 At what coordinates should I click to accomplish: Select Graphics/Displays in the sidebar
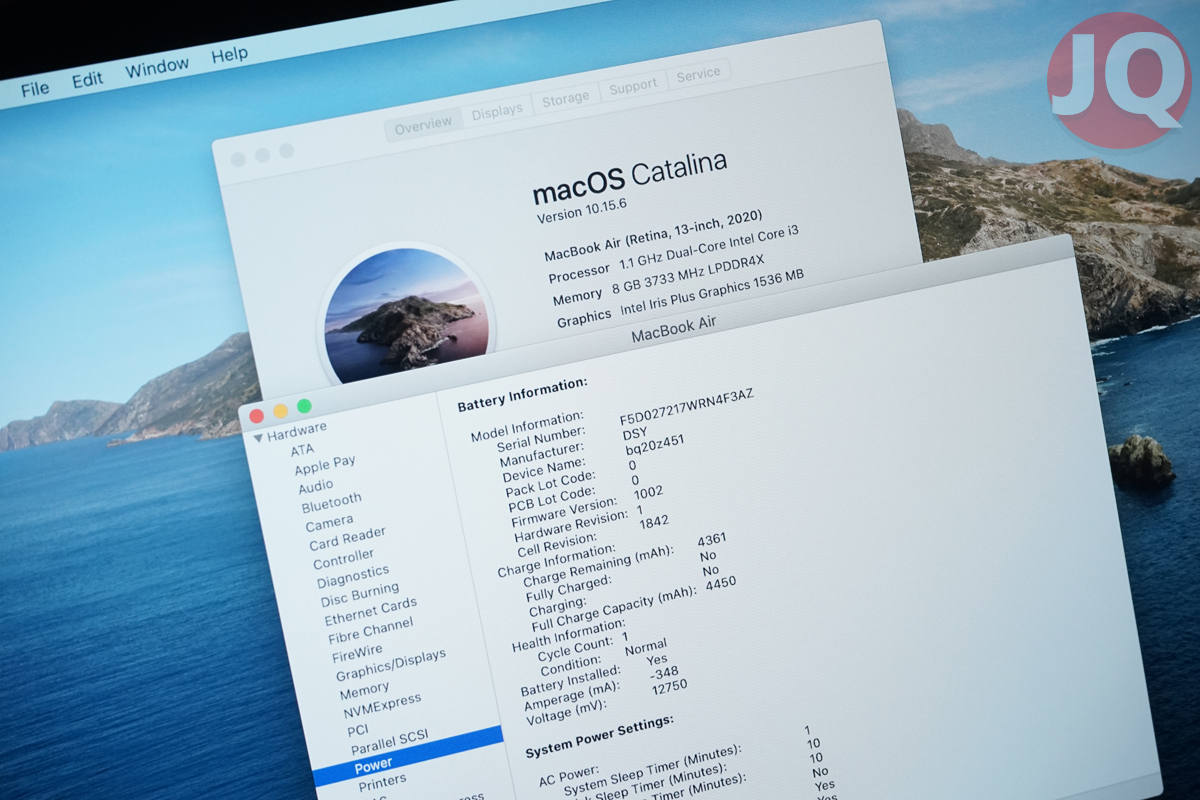[x=391, y=666]
